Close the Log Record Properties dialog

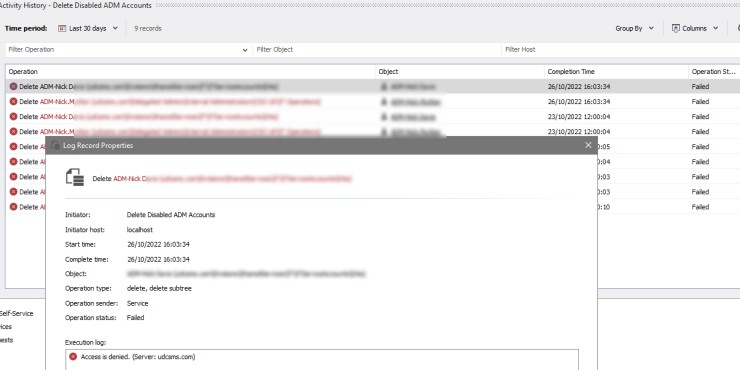(x=588, y=145)
